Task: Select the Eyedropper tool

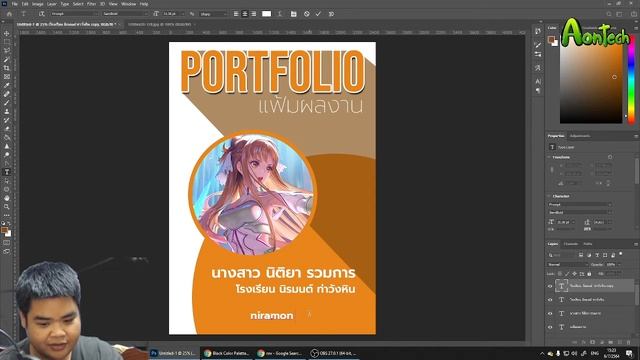Action: click(7, 85)
